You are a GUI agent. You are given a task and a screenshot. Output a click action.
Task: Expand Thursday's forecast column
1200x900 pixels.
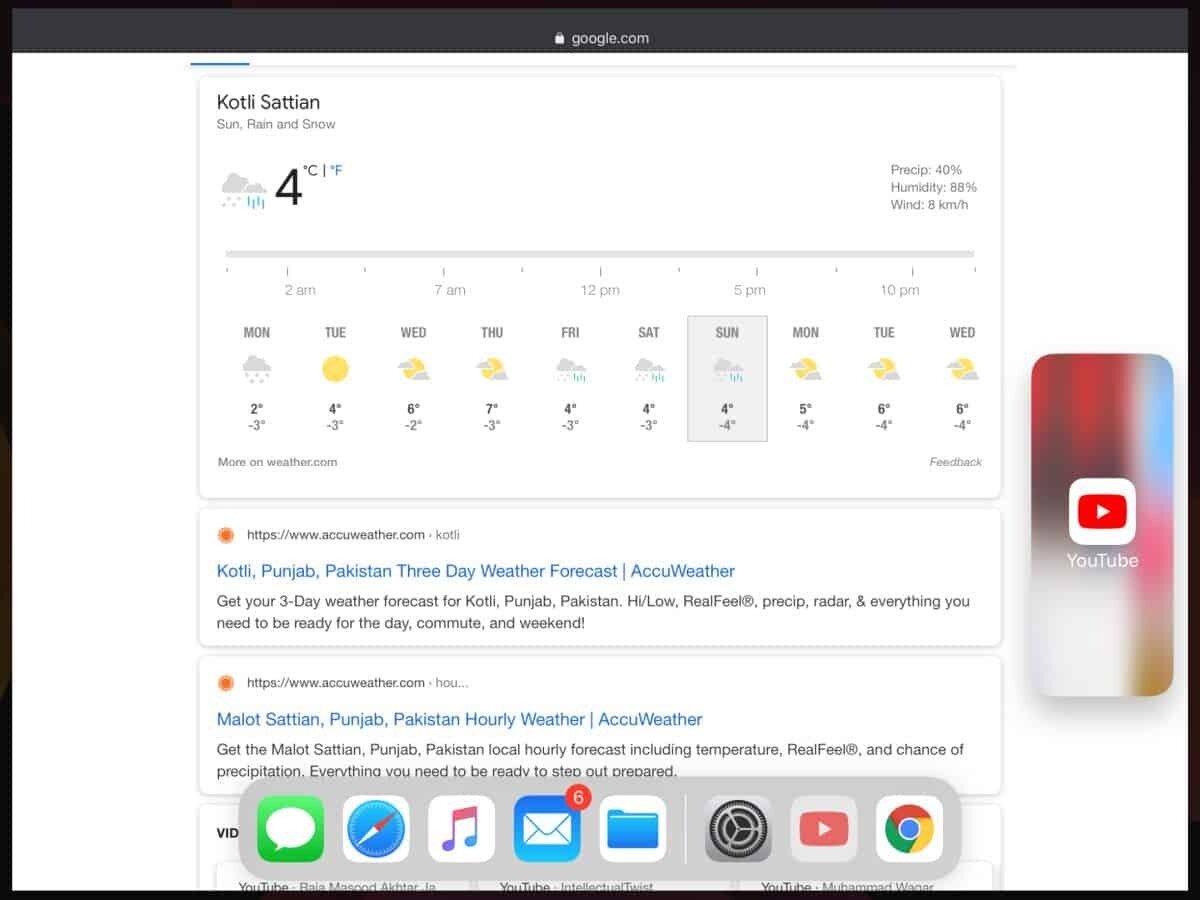[491, 378]
